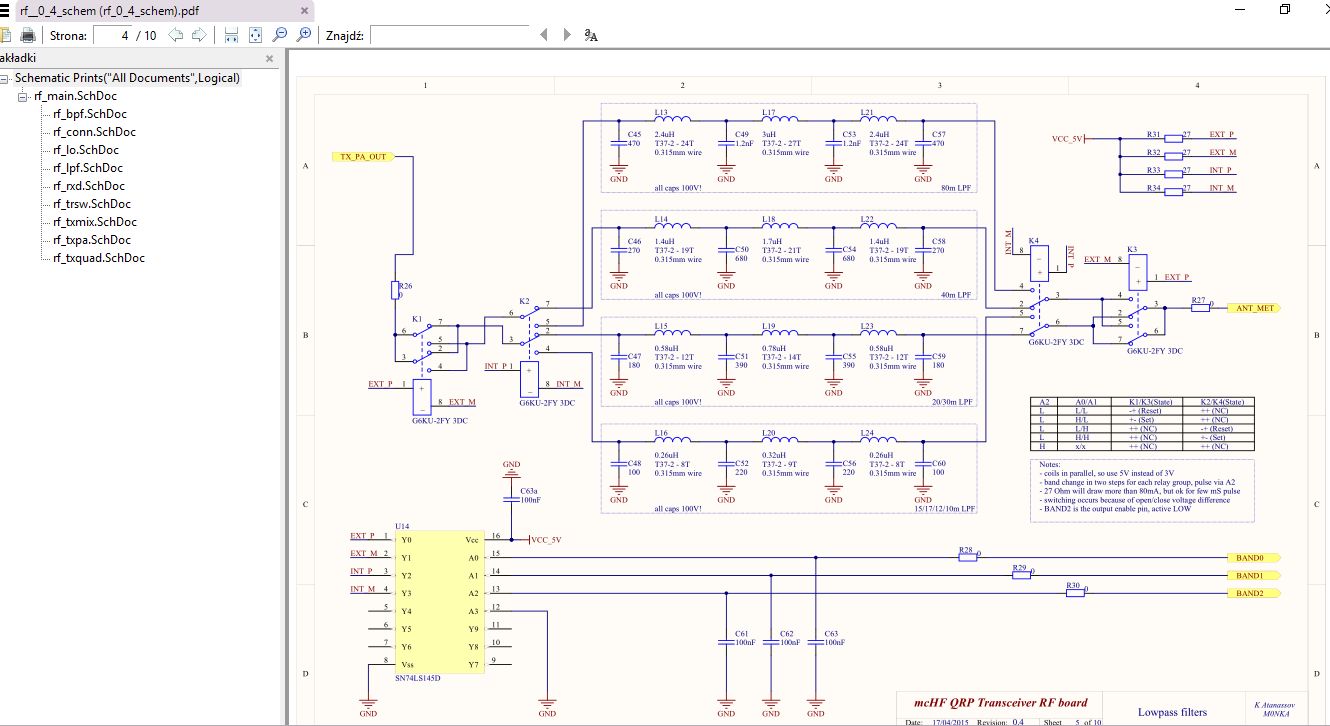1330x726 pixels.
Task: Jump to next search result arrow
Action: point(566,35)
